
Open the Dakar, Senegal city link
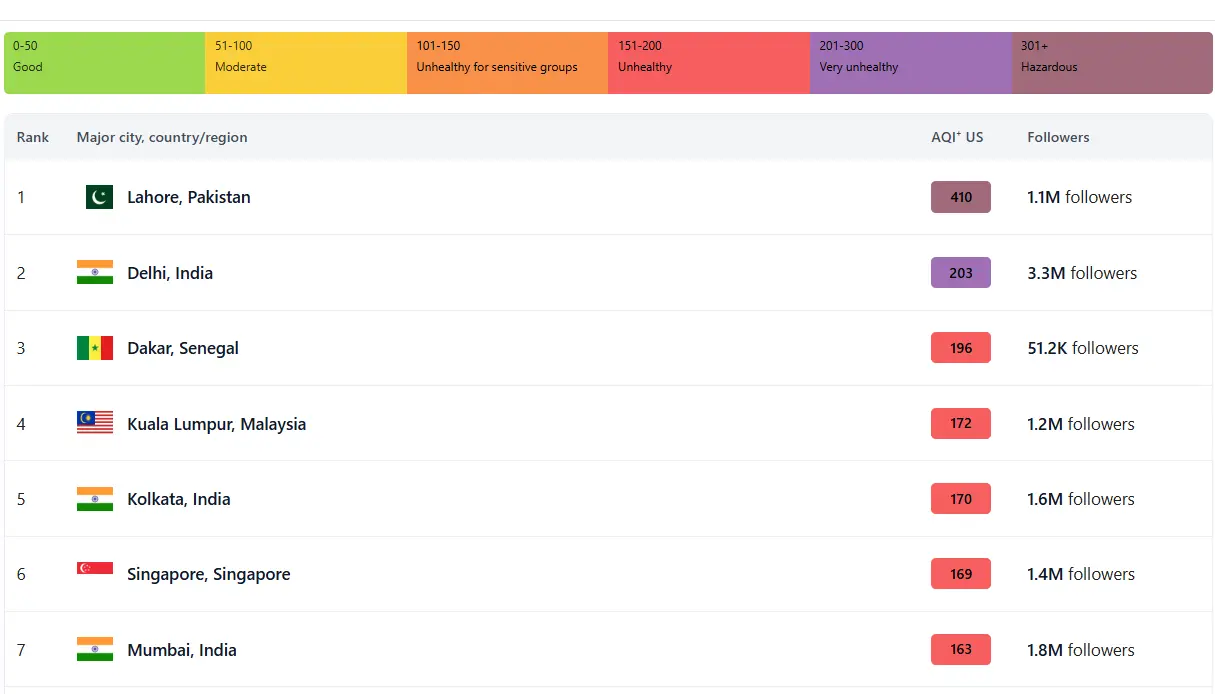183,348
